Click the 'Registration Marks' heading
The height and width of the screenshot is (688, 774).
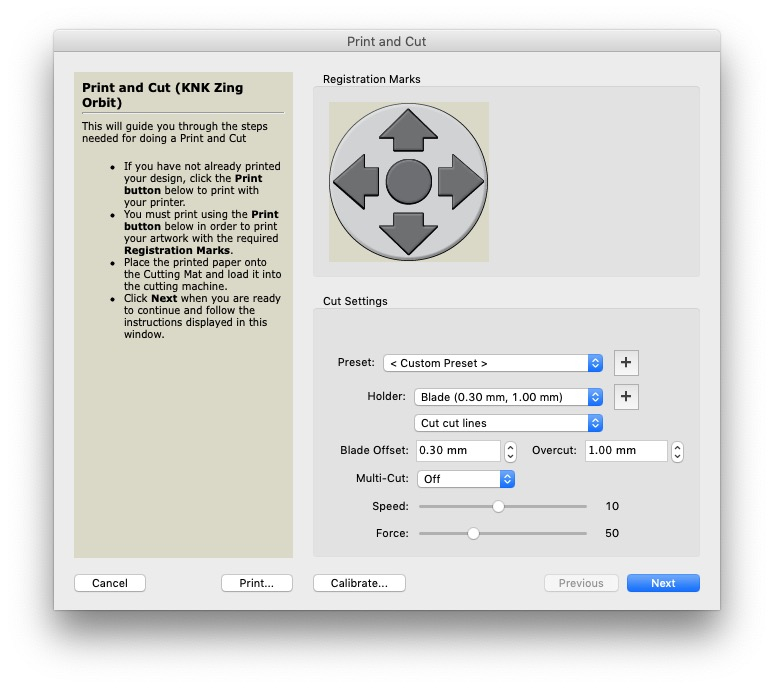click(372, 79)
